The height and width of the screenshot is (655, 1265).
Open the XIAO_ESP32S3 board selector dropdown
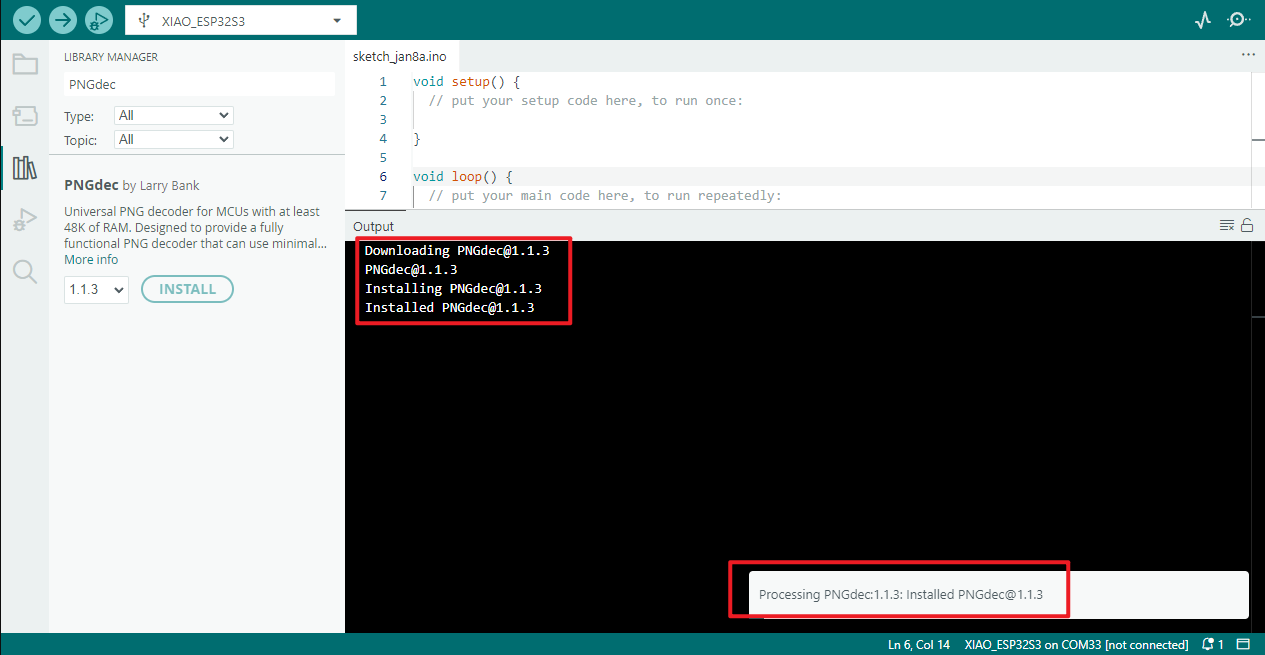click(x=240, y=20)
